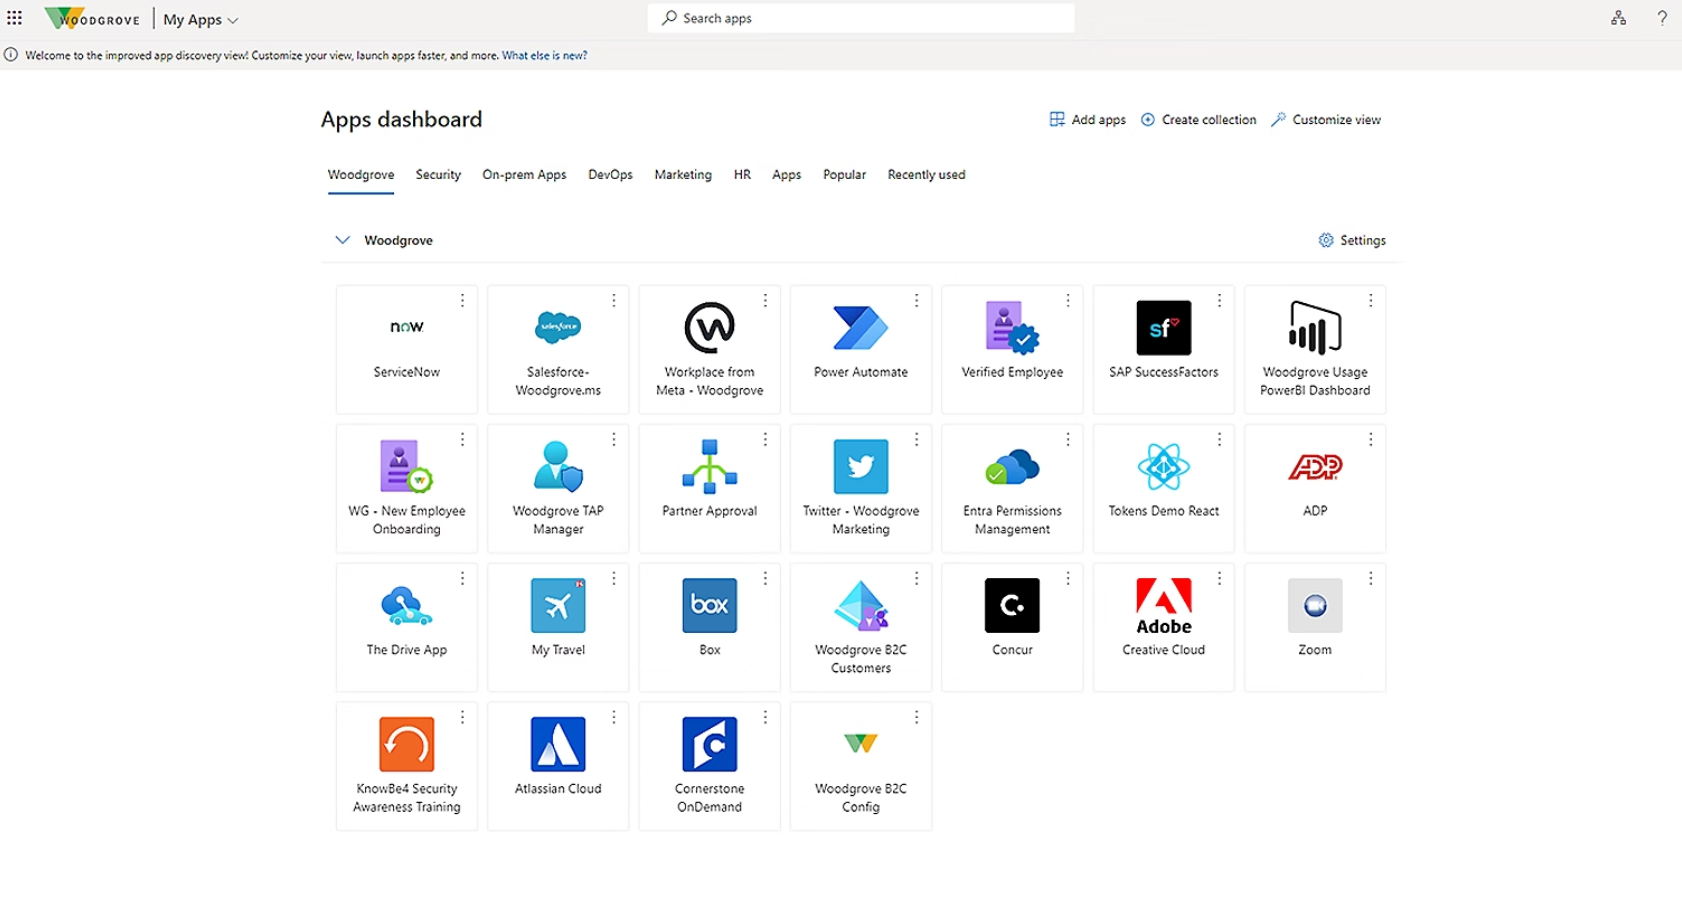1682x902 pixels.
Task: Launch the Box app icon
Action: pyautogui.click(x=709, y=605)
